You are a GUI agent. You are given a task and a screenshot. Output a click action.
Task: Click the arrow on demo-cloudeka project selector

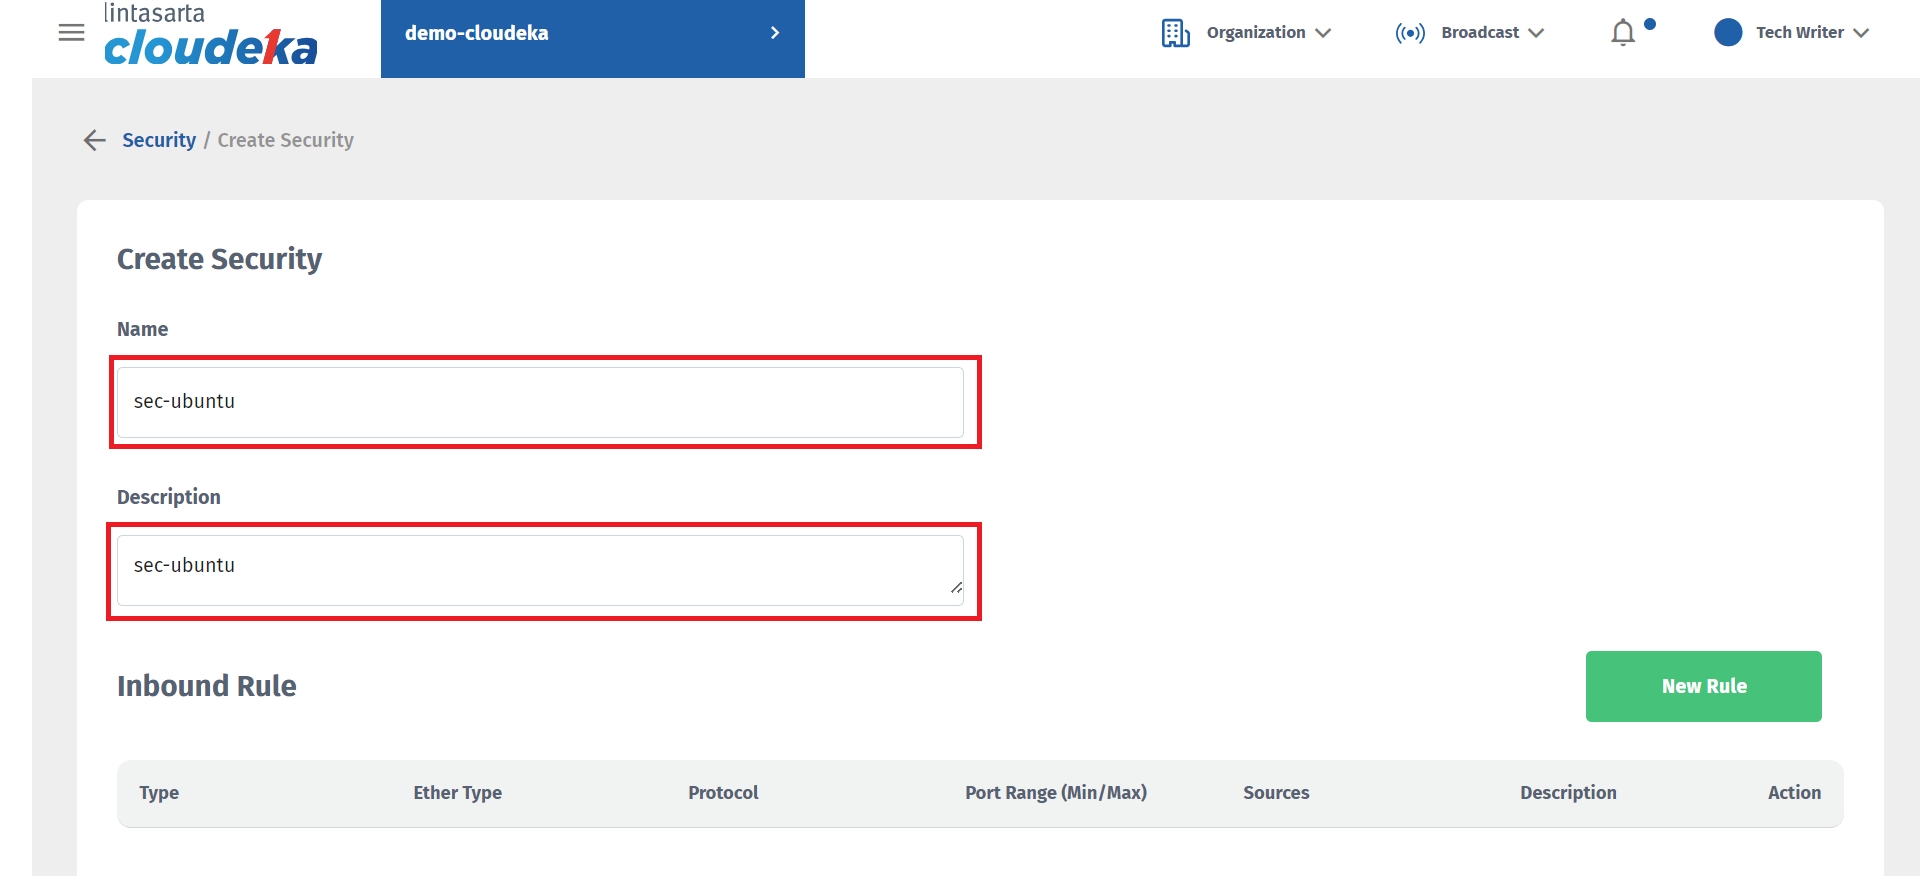[x=775, y=33]
